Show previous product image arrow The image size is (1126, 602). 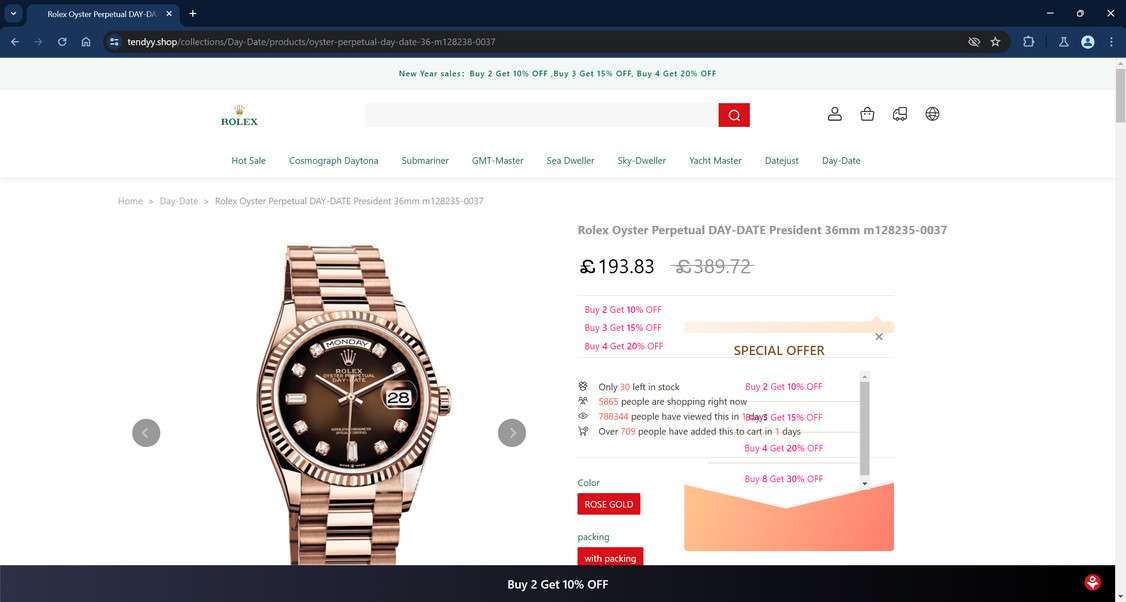[146, 432]
